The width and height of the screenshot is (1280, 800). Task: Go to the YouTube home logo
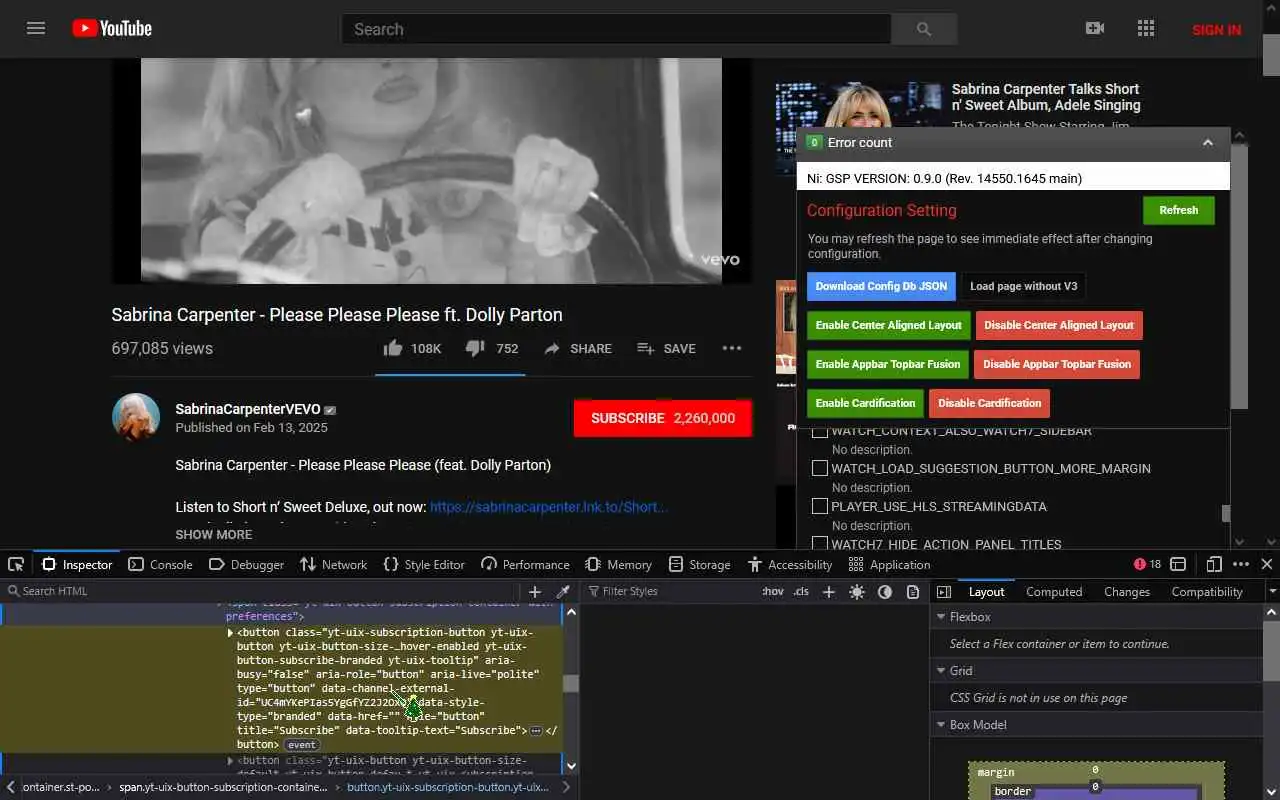(112, 29)
